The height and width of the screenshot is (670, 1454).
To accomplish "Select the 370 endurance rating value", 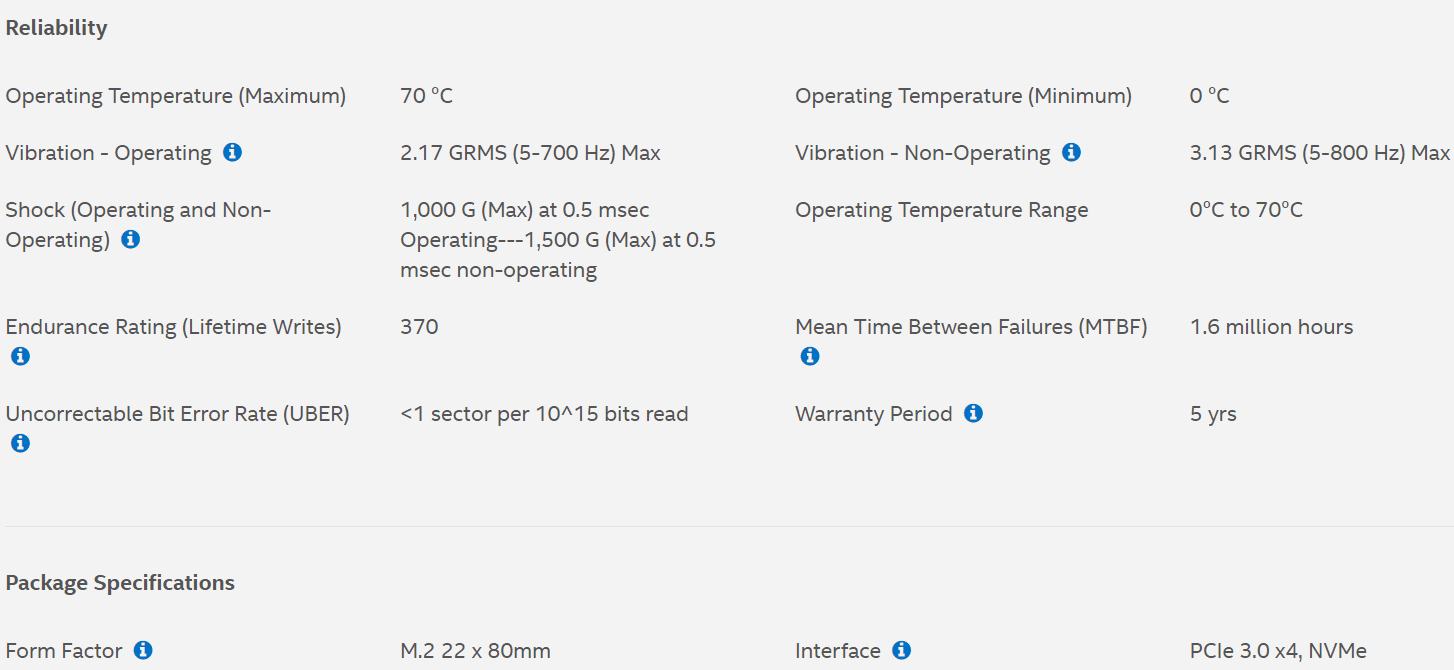I will click(x=419, y=327).
